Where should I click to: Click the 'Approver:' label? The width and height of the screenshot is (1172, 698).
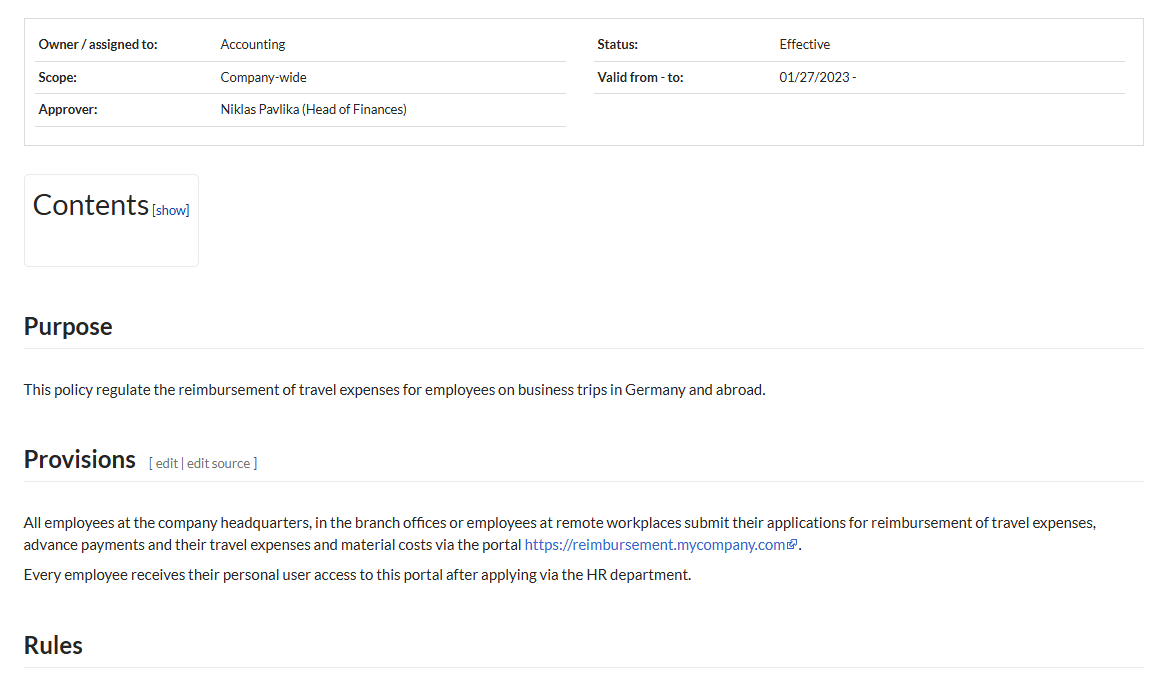(68, 109)
